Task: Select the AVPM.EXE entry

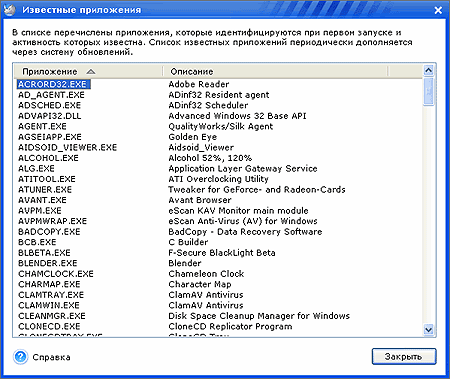Action: pyautogui.click(x=40, y=211)
